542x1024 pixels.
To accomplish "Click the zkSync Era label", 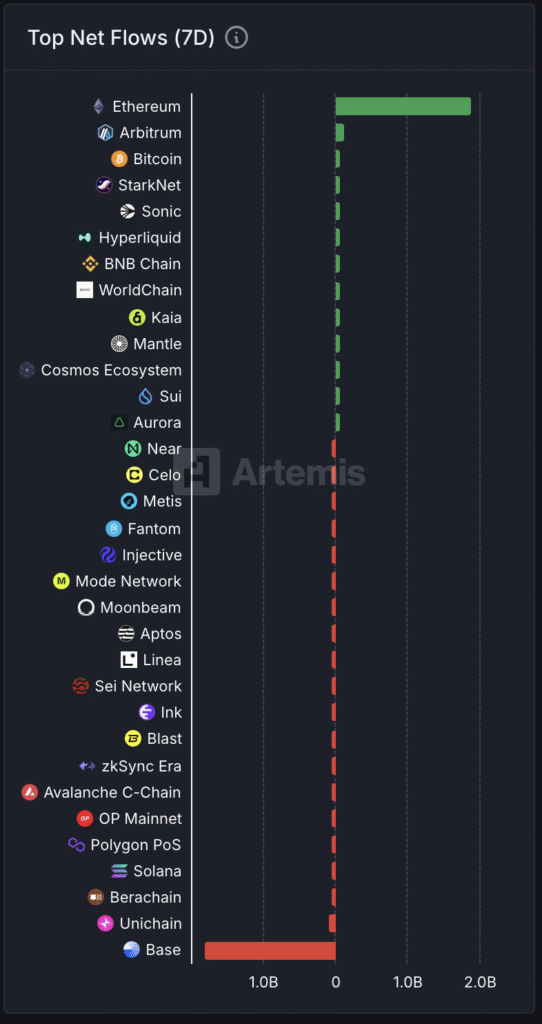I will (142, 766).
